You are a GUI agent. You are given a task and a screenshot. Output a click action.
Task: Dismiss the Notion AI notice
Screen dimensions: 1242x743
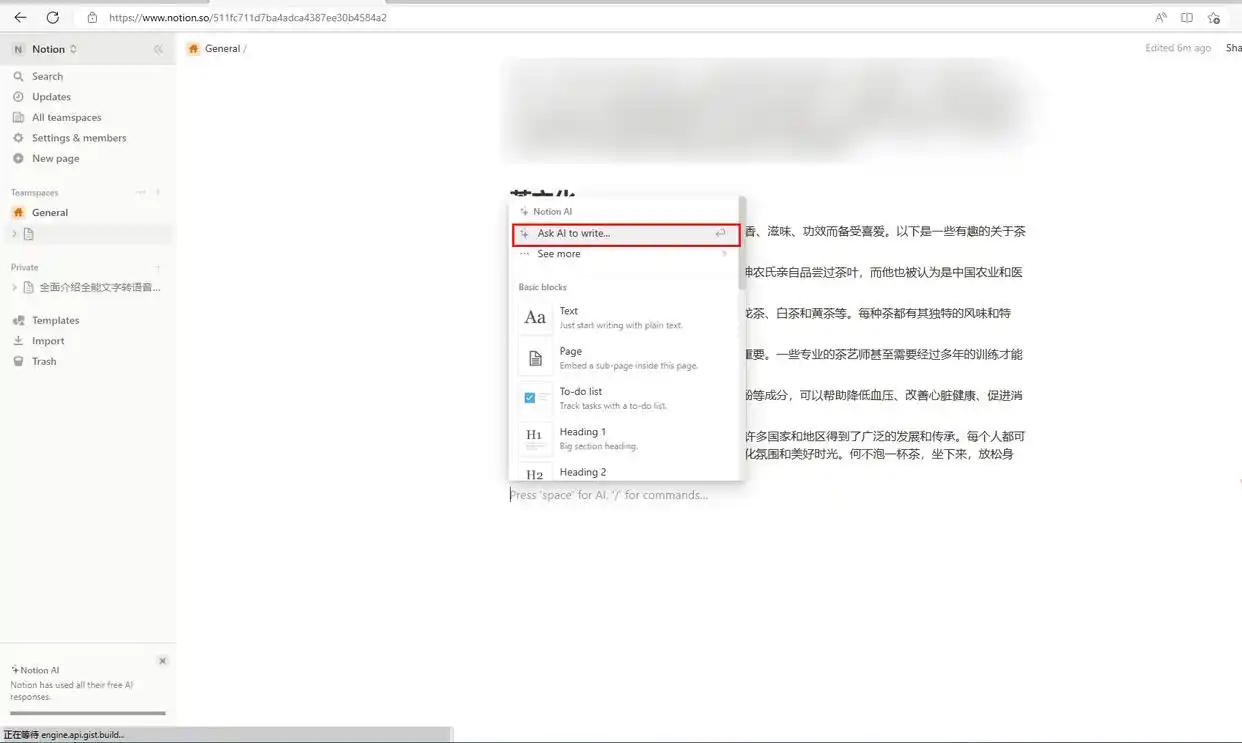163,661
